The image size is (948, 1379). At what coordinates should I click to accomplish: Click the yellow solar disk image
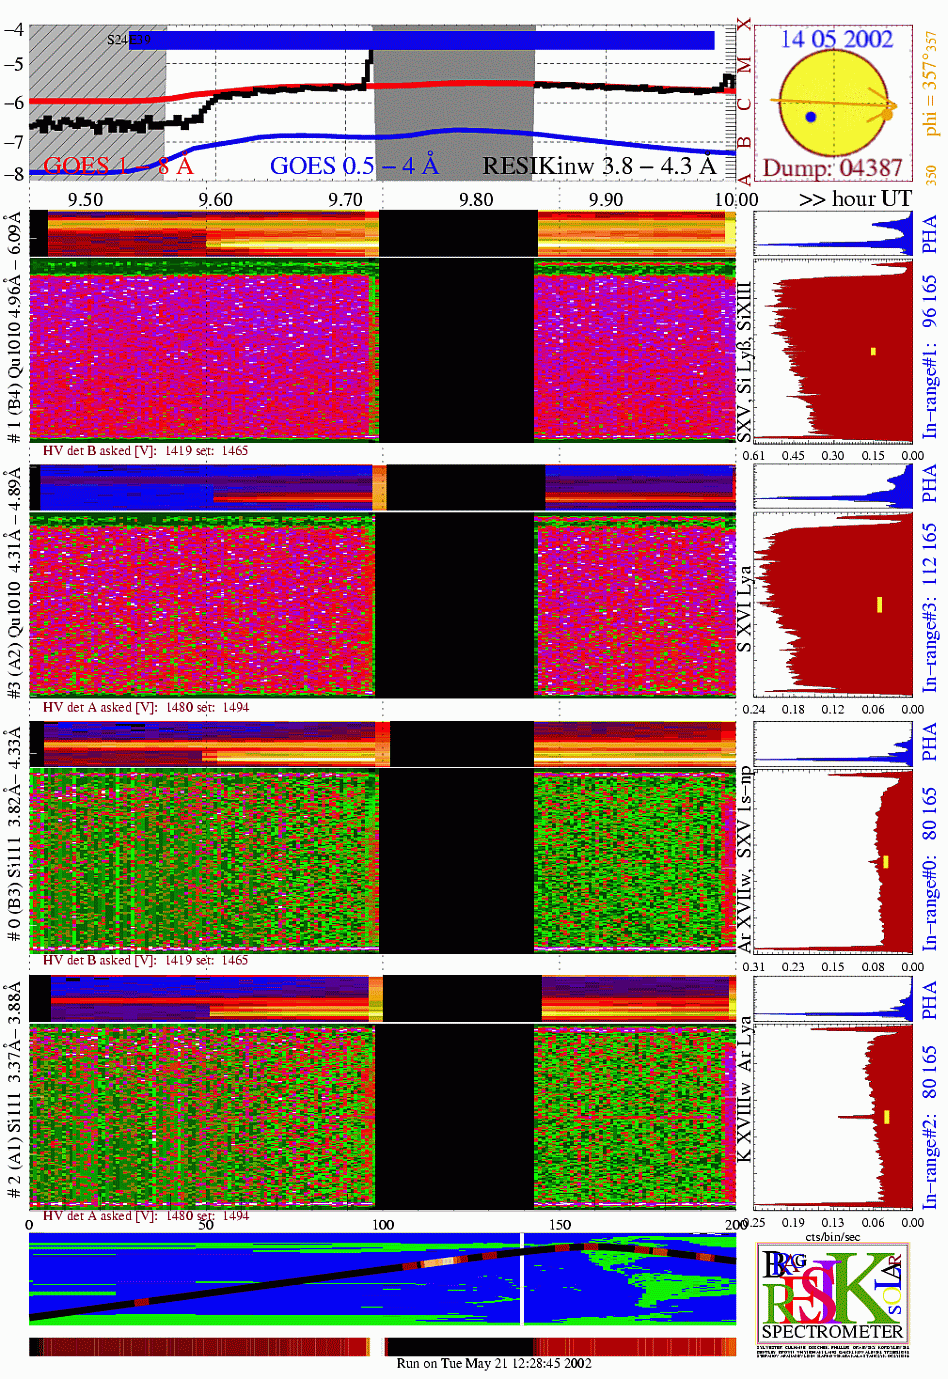coord(832,103)
